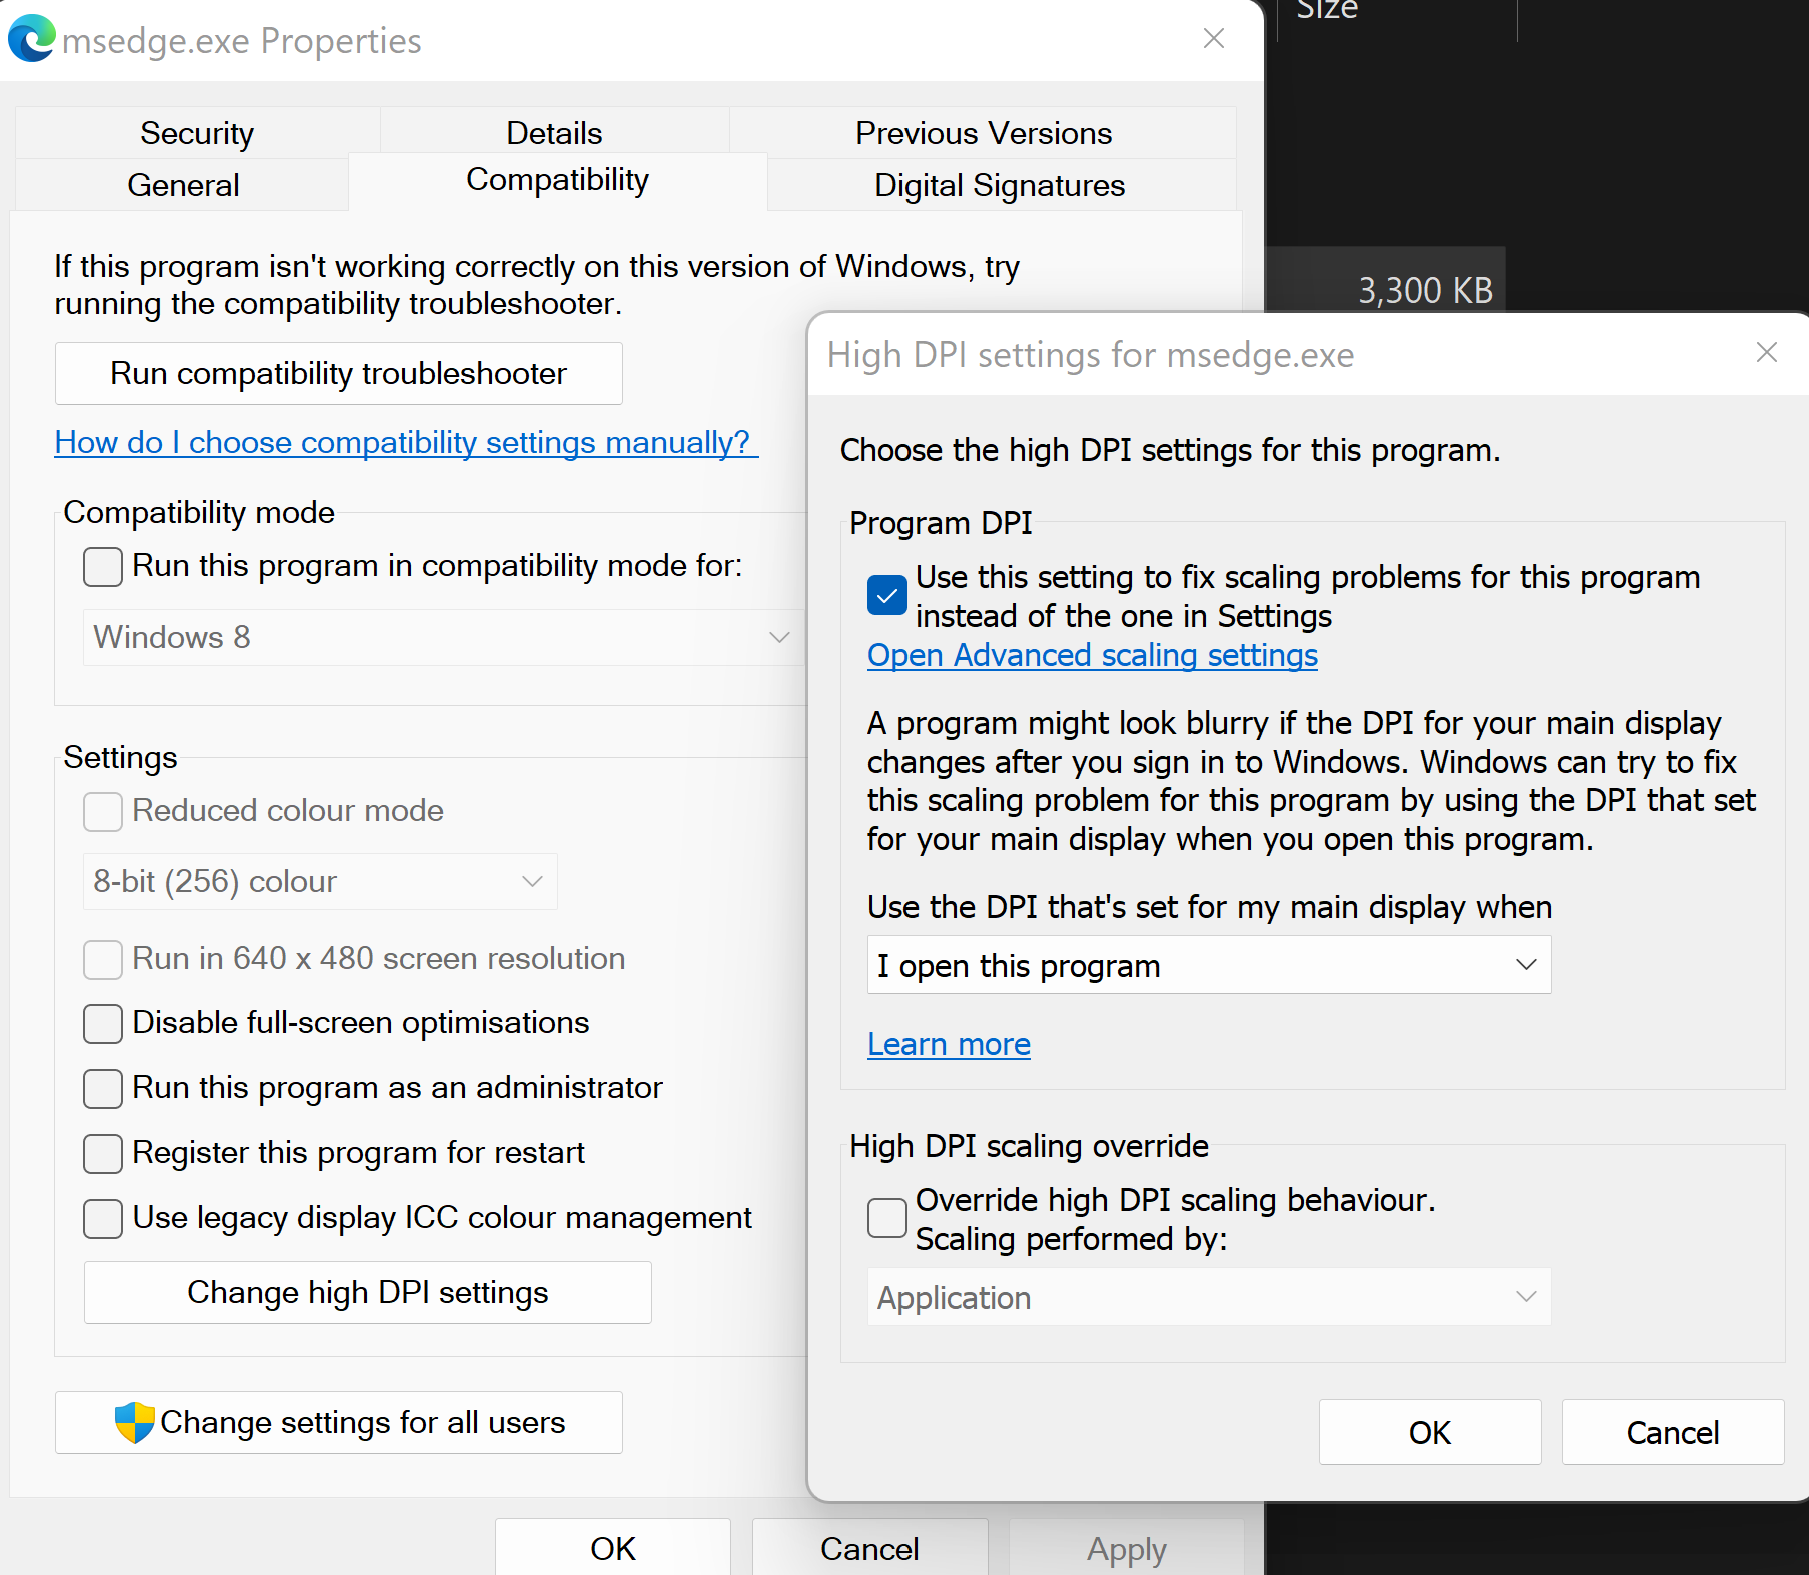Click Cancel in the Properties window
The width and height of the screenshot is (1809, 1575).
[870, 1547]
